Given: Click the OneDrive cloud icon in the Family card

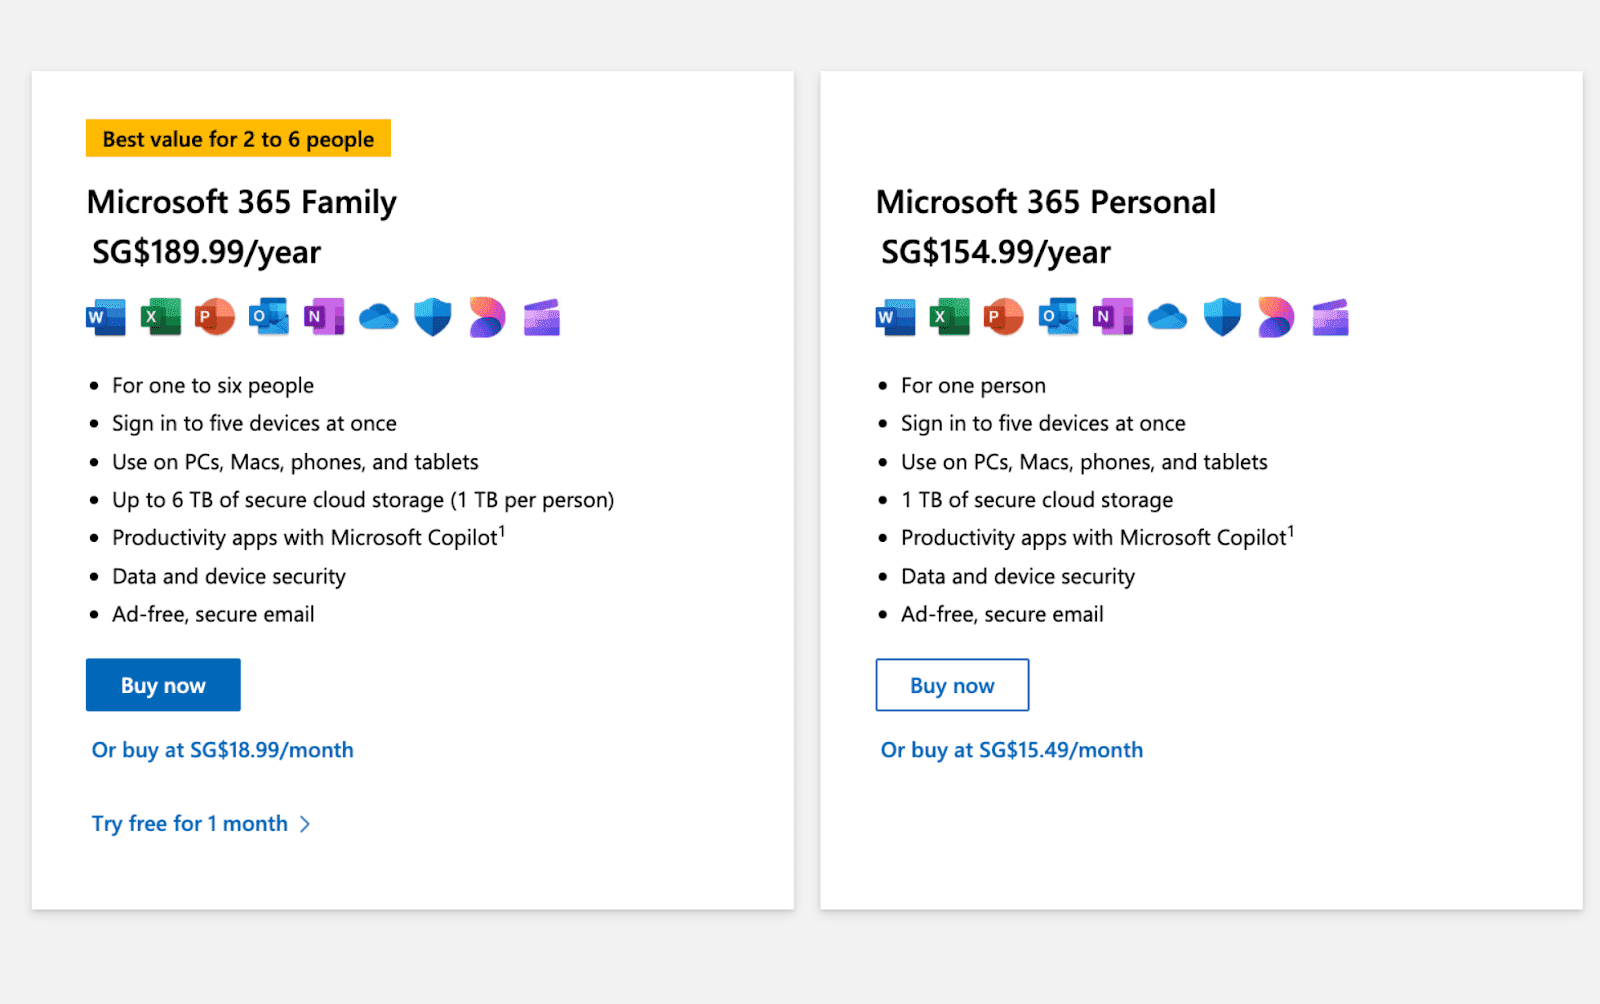Looking at the screenshot, I should click(x=377, y=317).
